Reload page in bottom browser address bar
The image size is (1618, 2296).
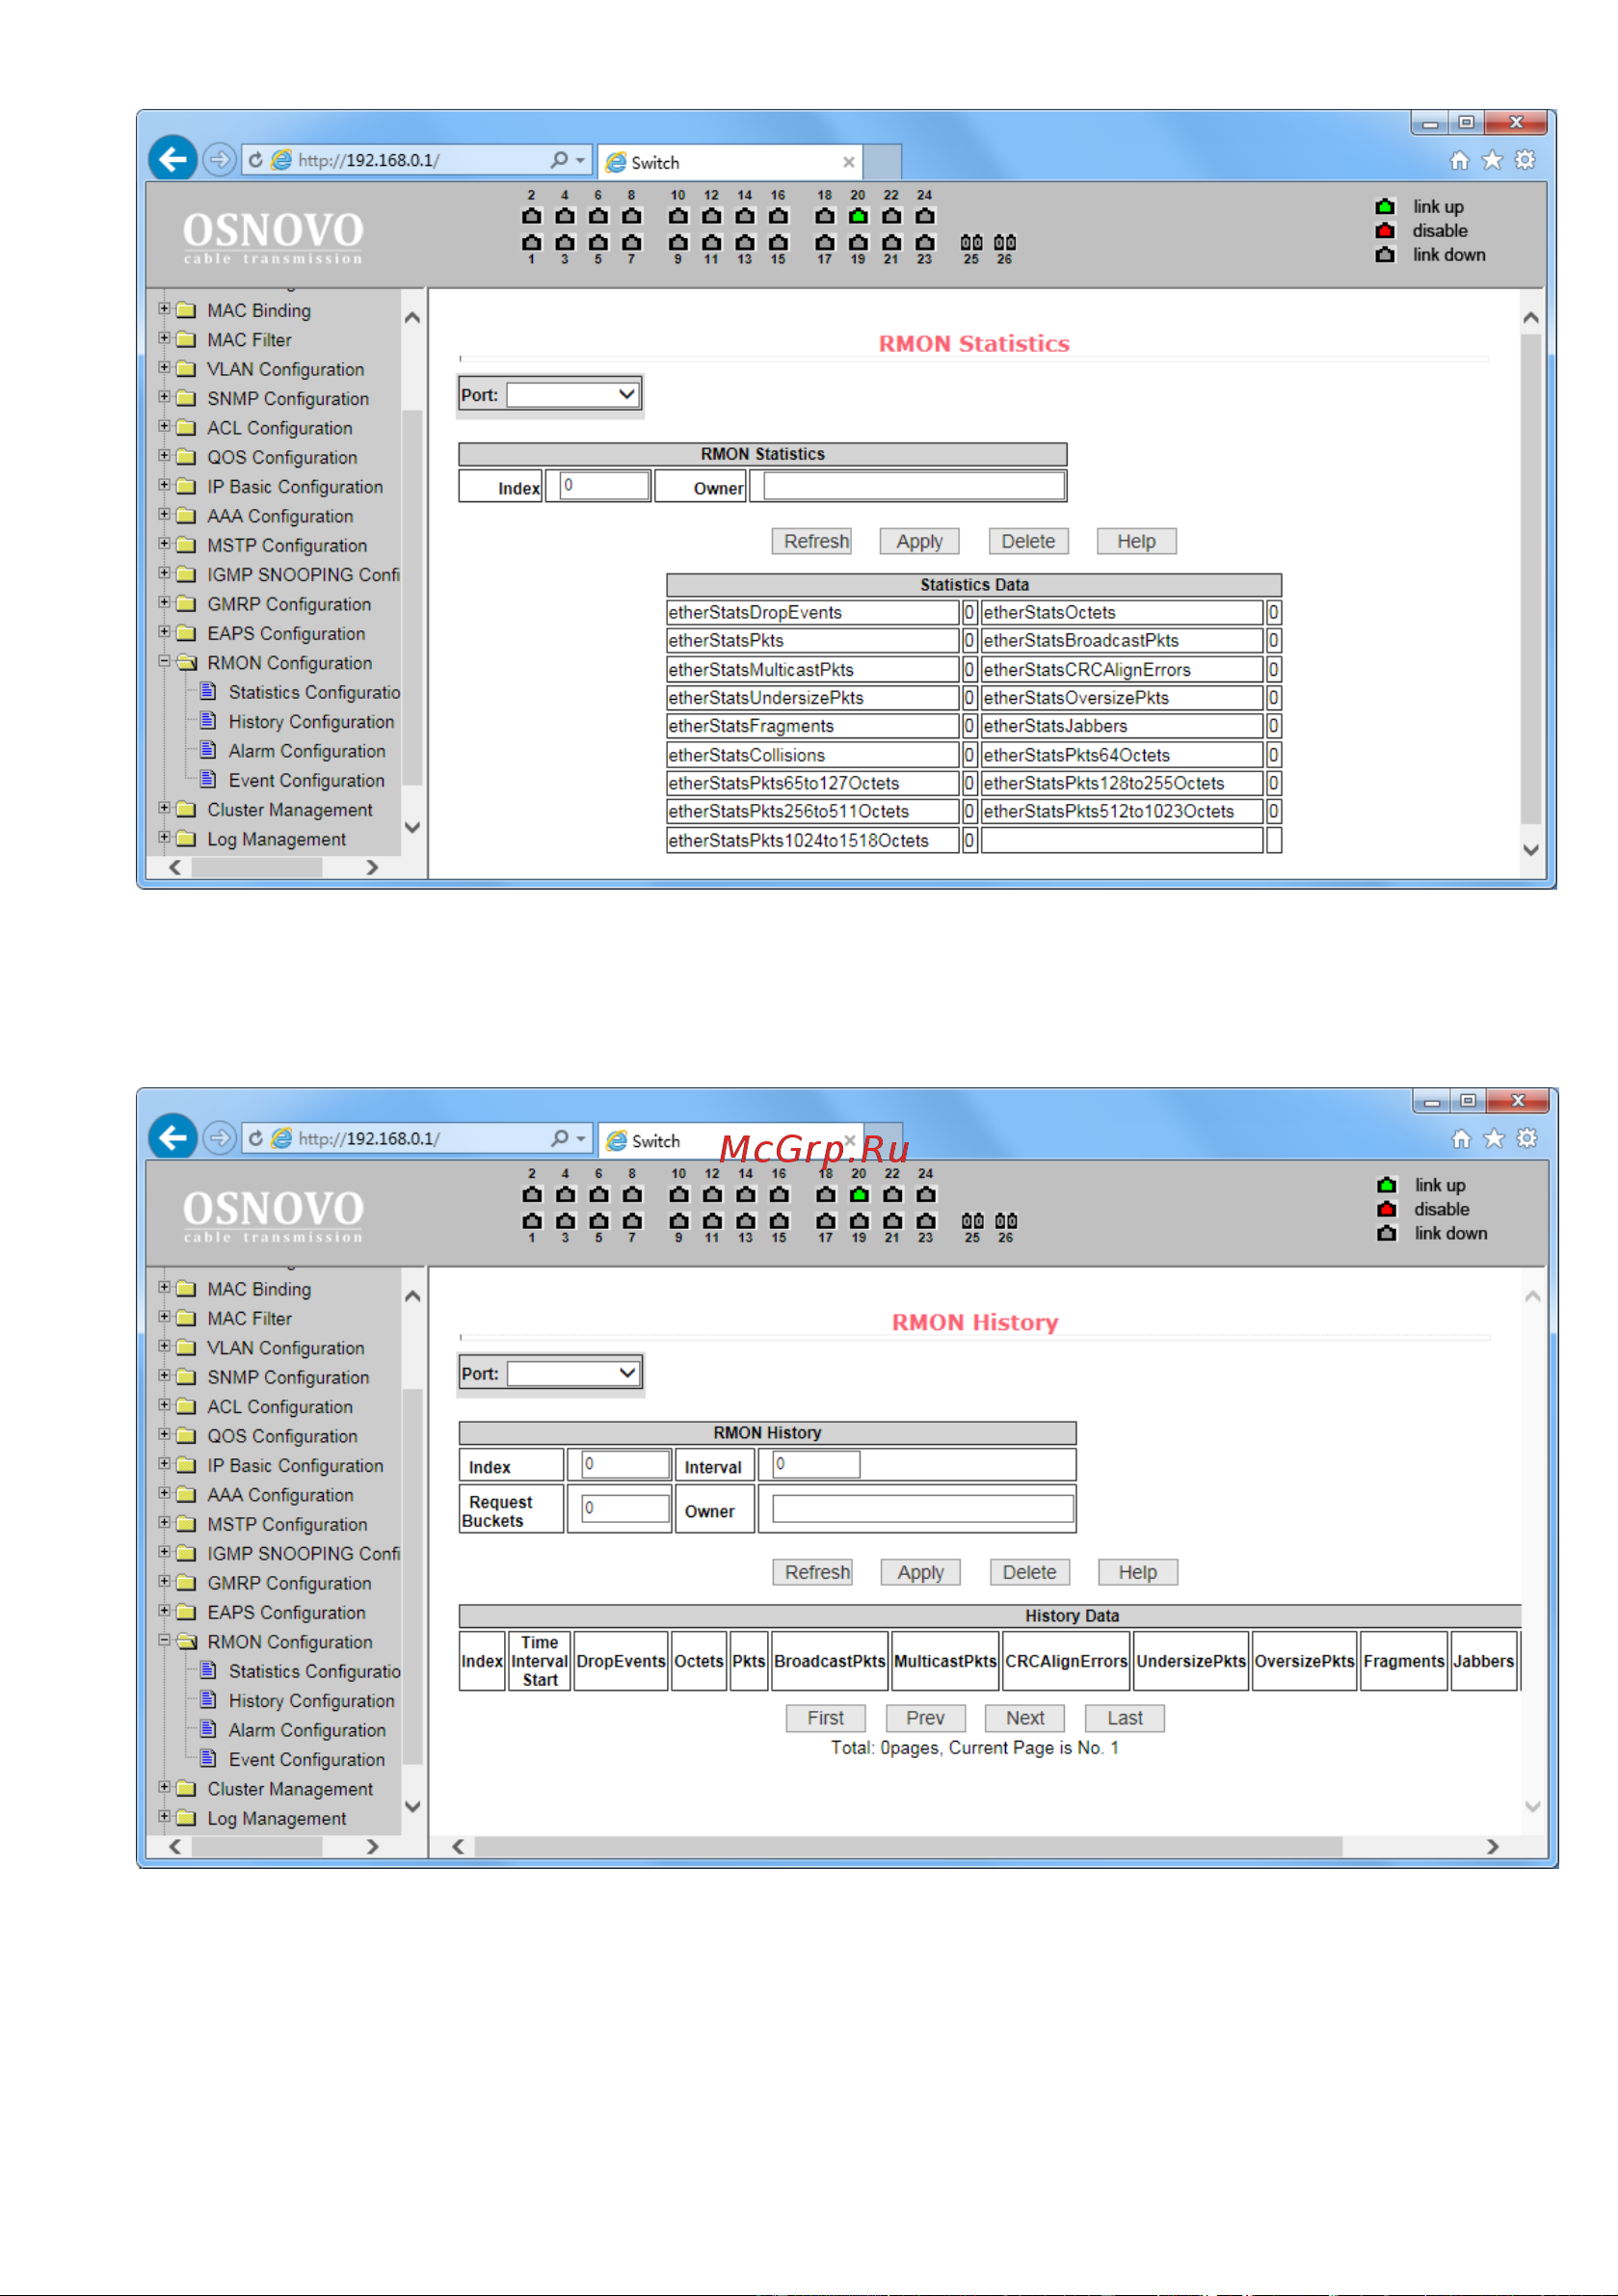pos(256,1139)
